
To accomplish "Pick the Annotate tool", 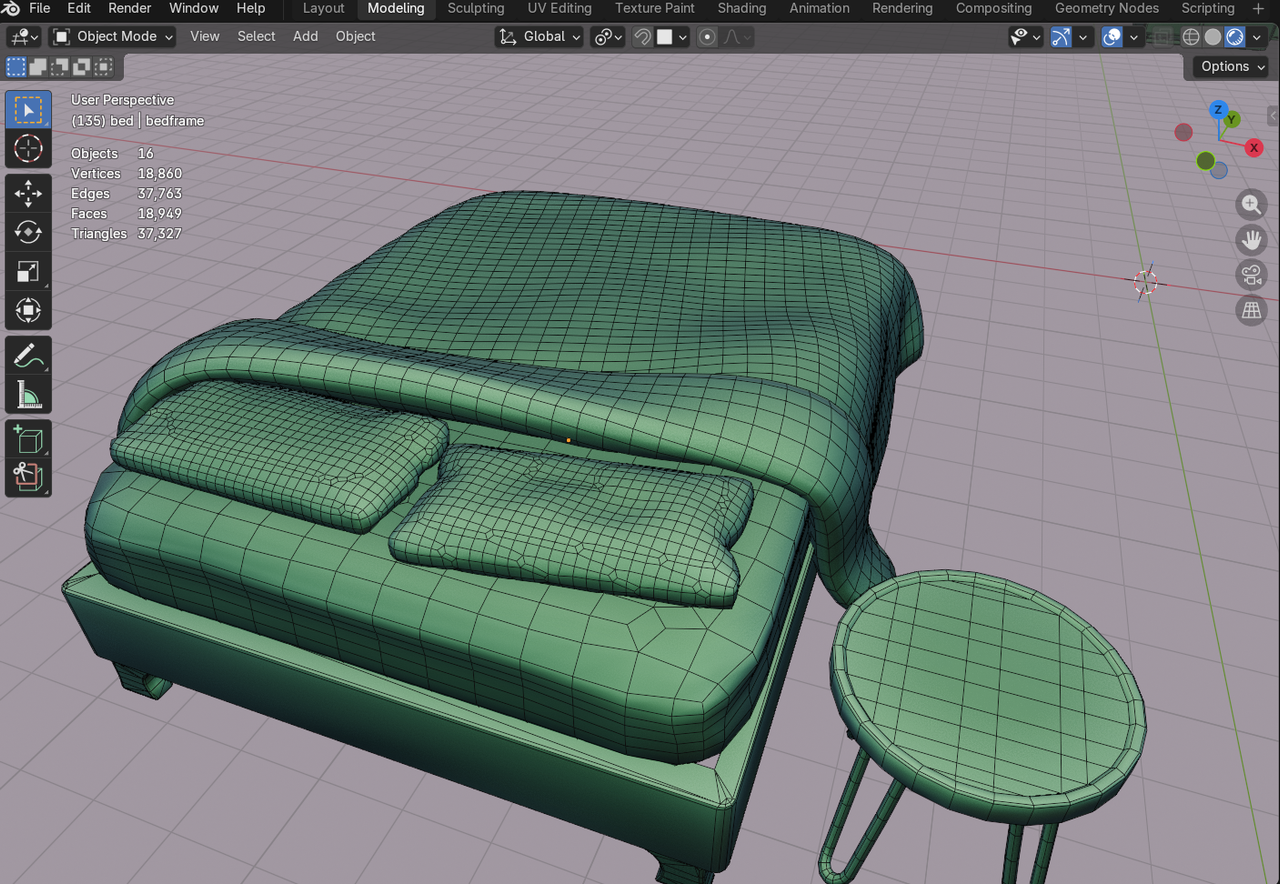I will click(x=28, y=354).
